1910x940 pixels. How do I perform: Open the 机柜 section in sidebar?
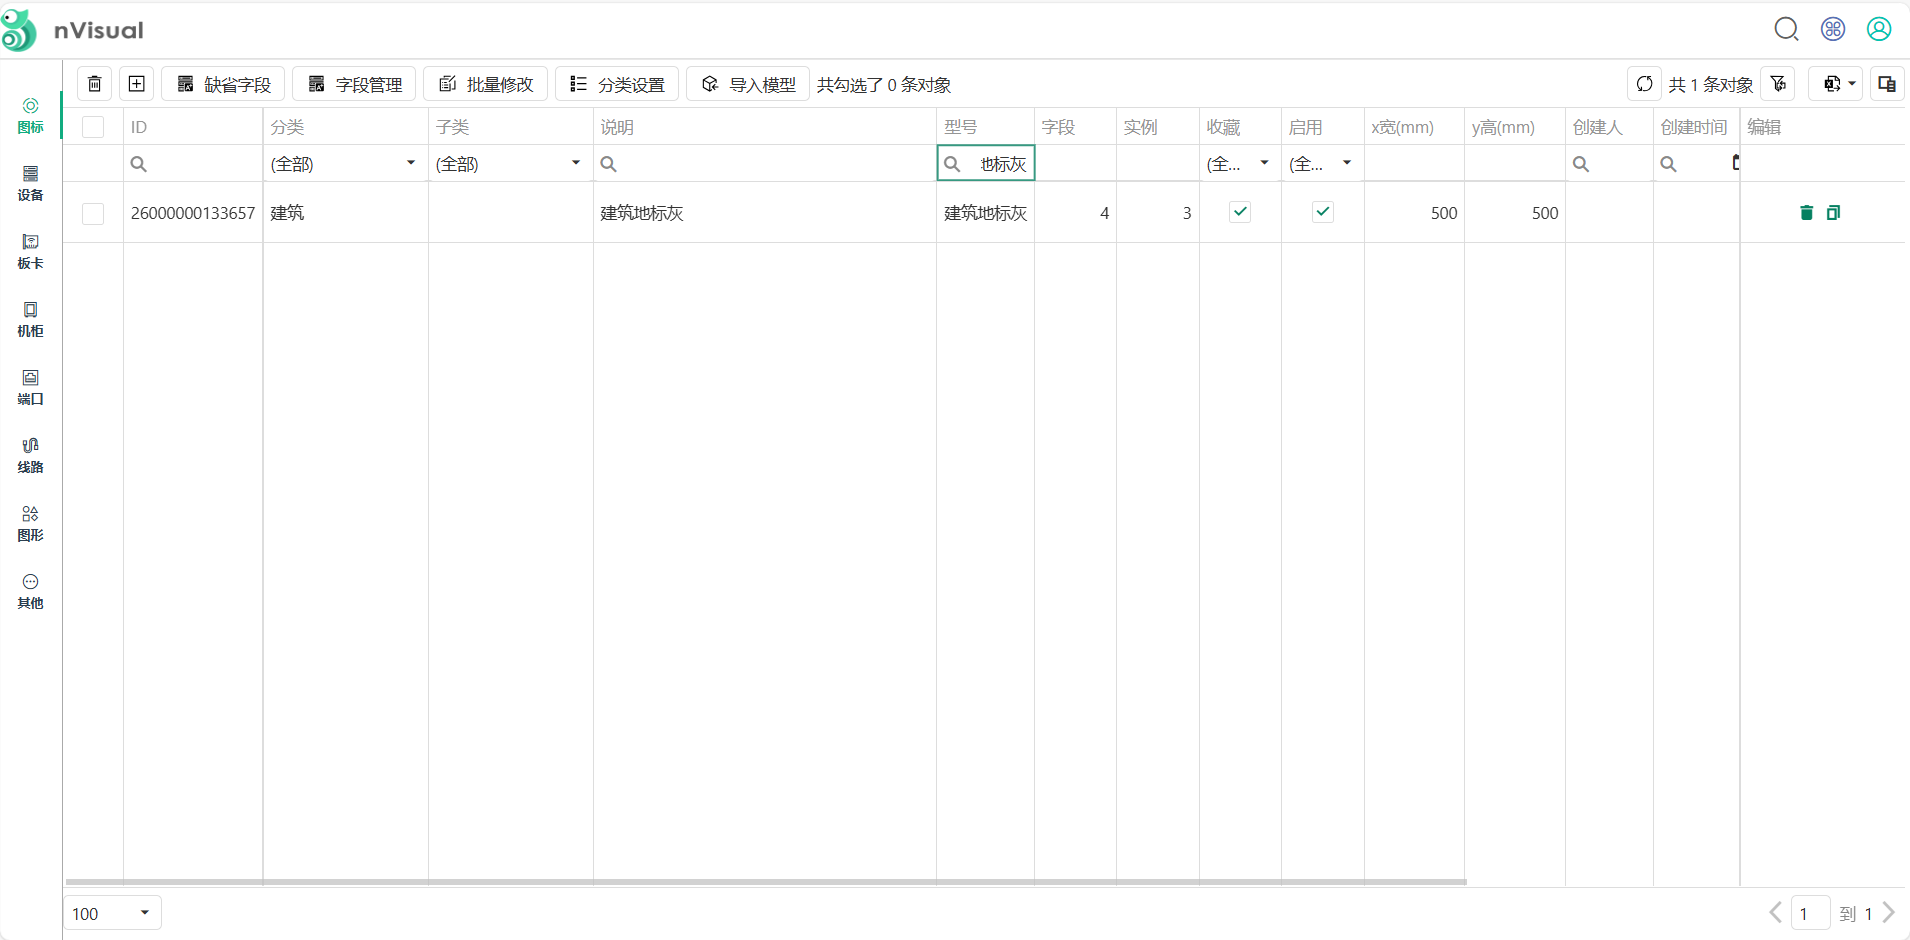(x=31, y=320)
